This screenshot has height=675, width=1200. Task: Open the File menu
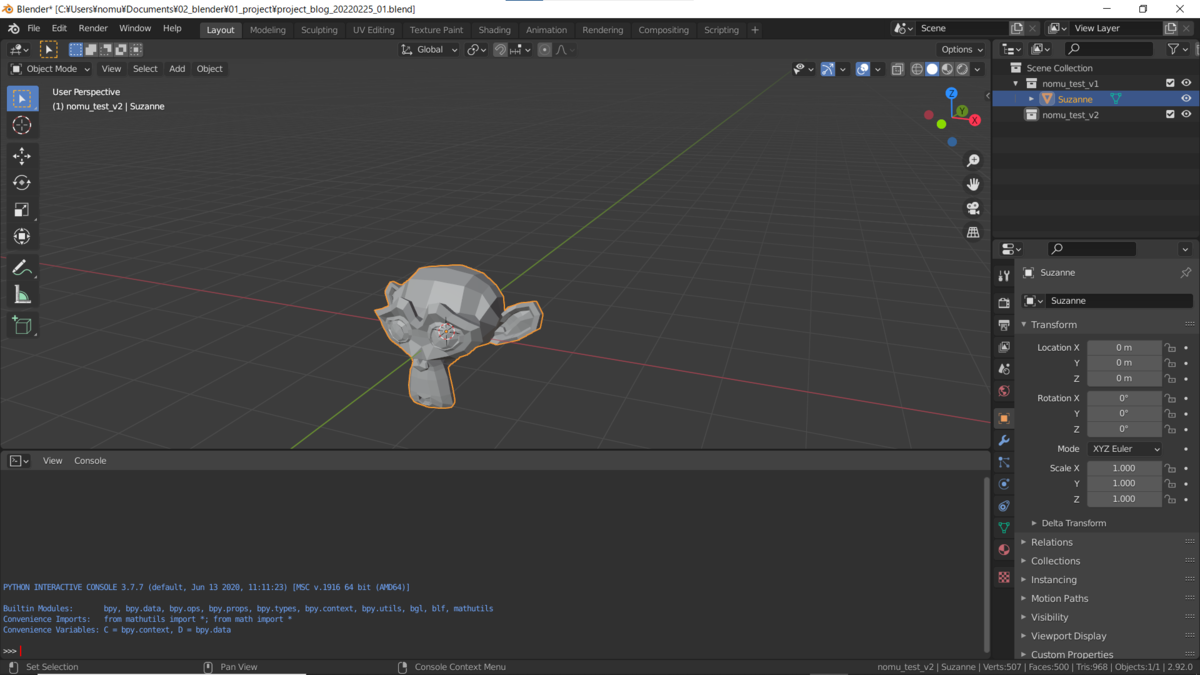point(33,29)
